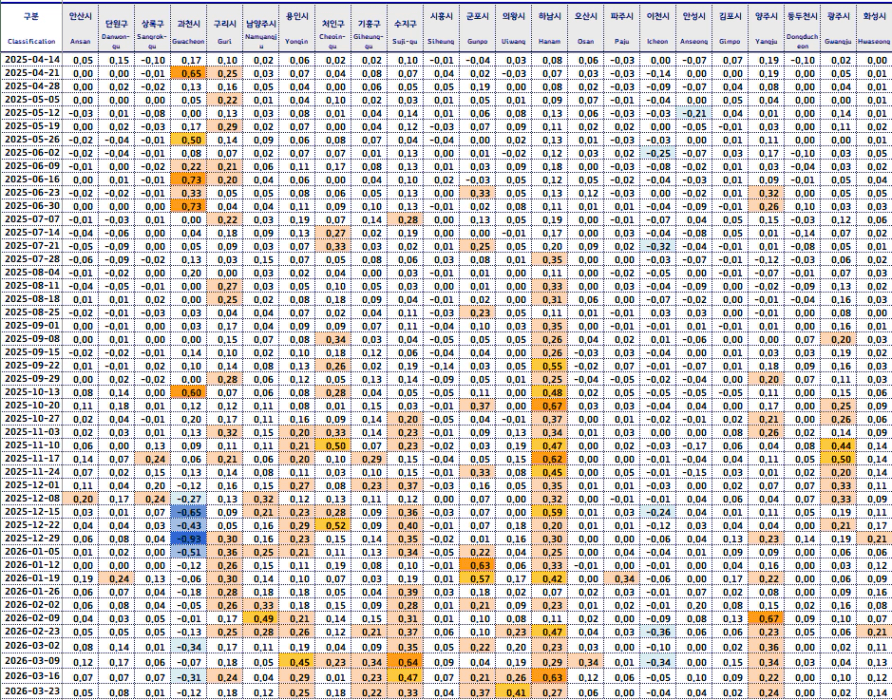Click Hanam 0.63 cell in 2026-03-16 row
The image size is (892, 700).
tap(550, 677)
